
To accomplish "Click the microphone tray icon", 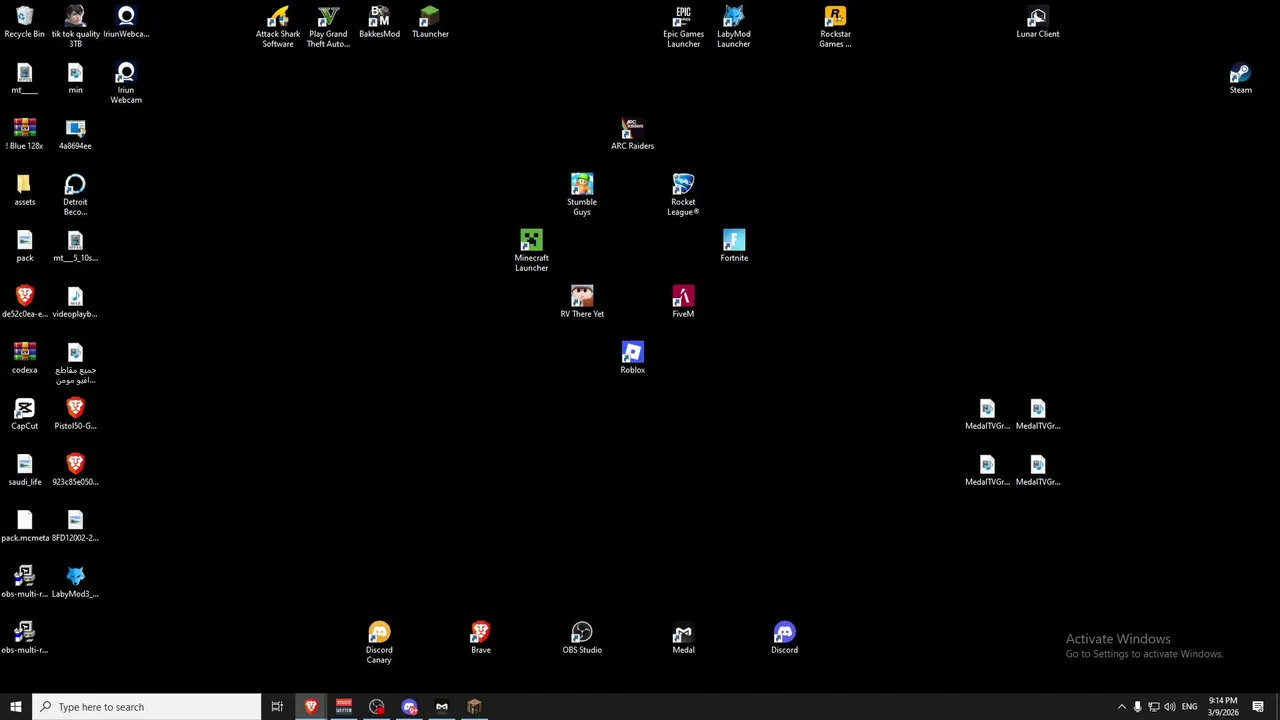I will 1137,707.
